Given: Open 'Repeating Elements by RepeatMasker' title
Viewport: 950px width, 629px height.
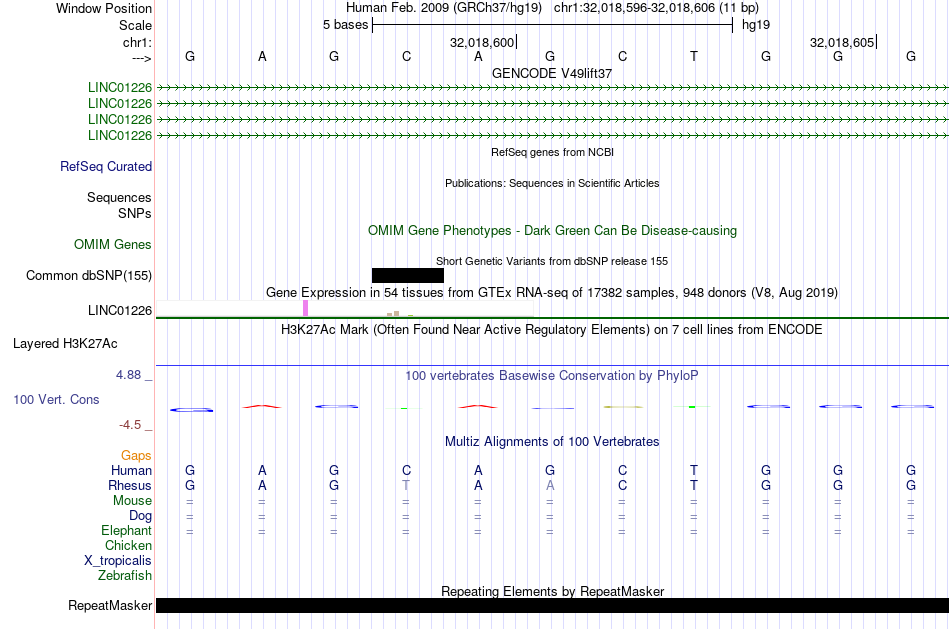Looking at the screenshot, I should pyautogui.click(x=552, y=591).
